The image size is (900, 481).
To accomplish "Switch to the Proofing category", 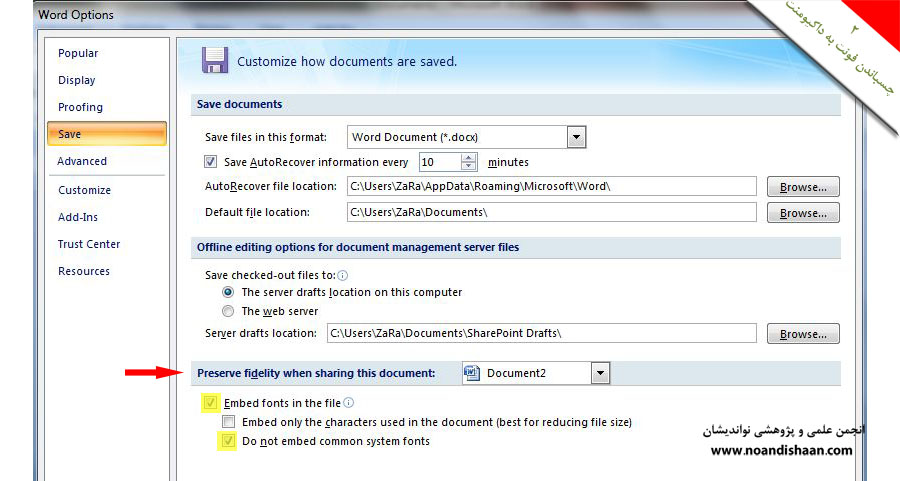I will (80, 107).
